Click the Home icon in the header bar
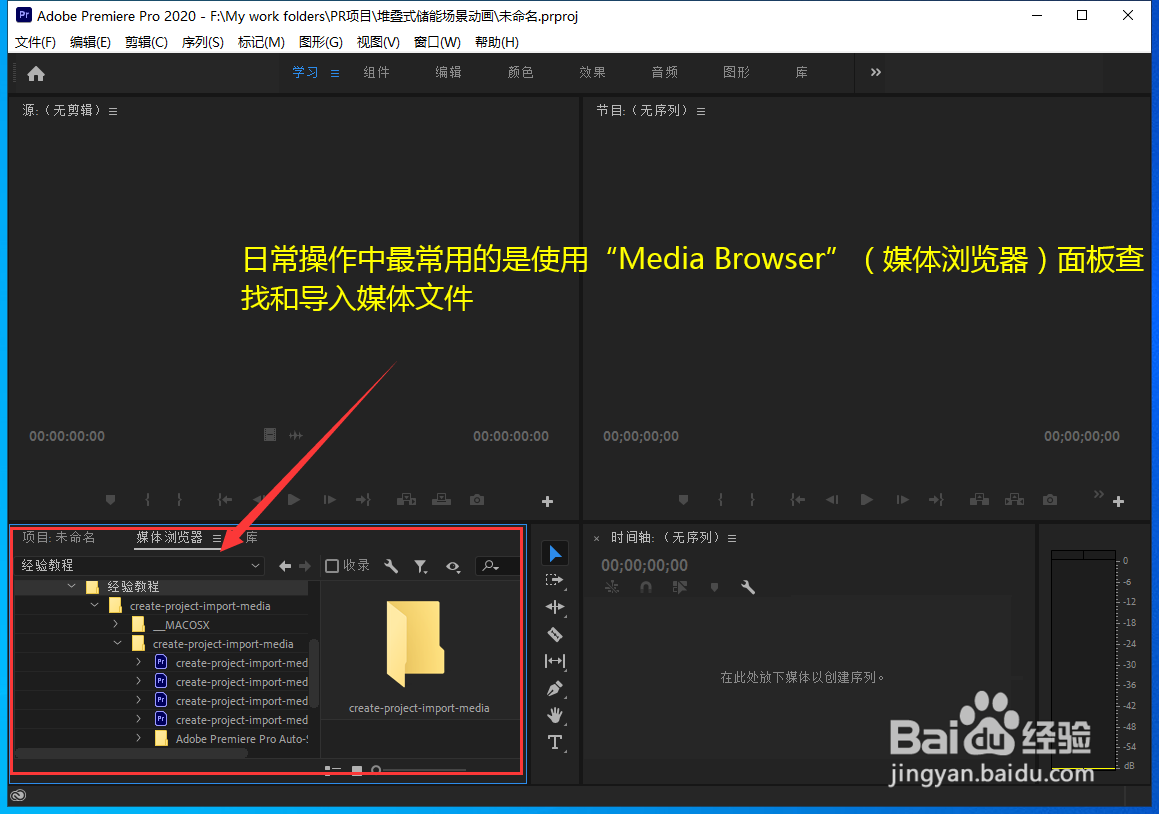The height and width of the screenshot is (814, 1159). pyautogui.click(x=36, y=73)
